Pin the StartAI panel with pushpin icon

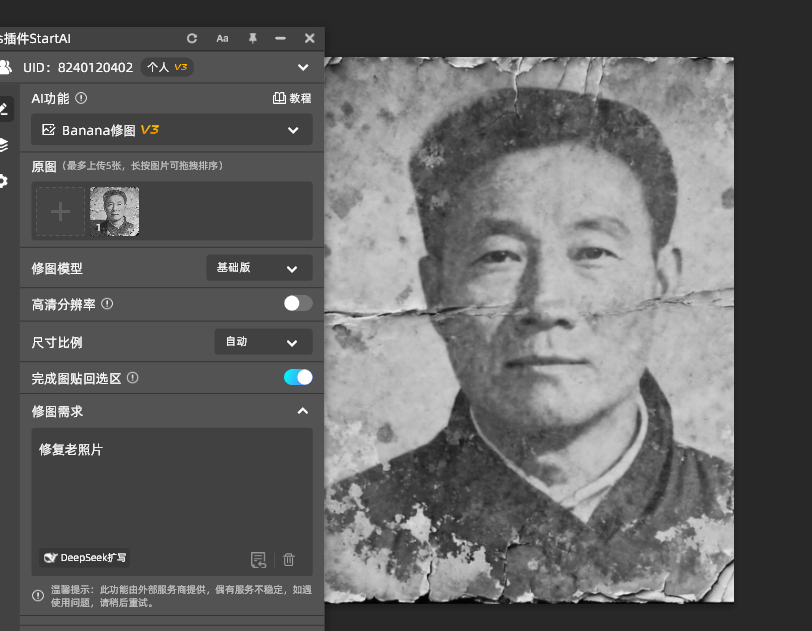(252, 38)
